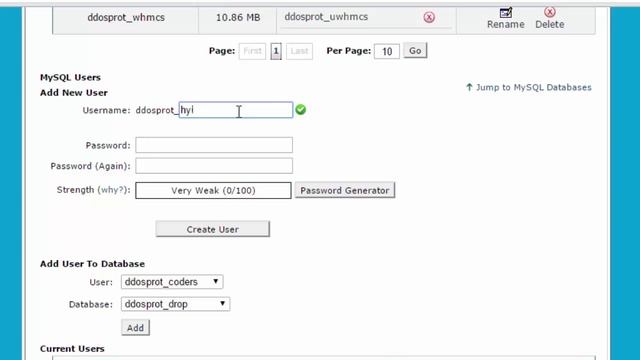Image resolution: width=640 pixels, height=360 pixels.
Task: Open the Database dropdown showing ddosprot_drop
Action: [x=176, y=304]
